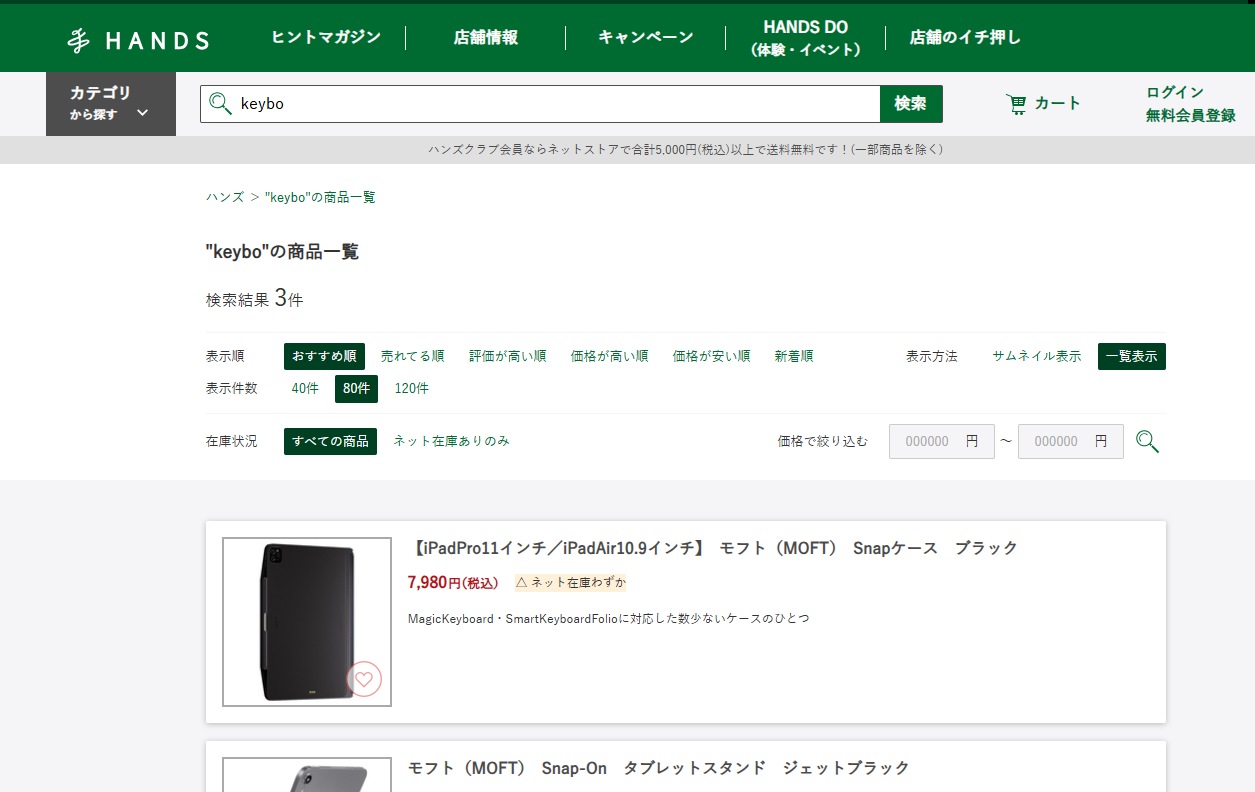
Task: Sort by 評価が高い順
Action: click(508, 356)
